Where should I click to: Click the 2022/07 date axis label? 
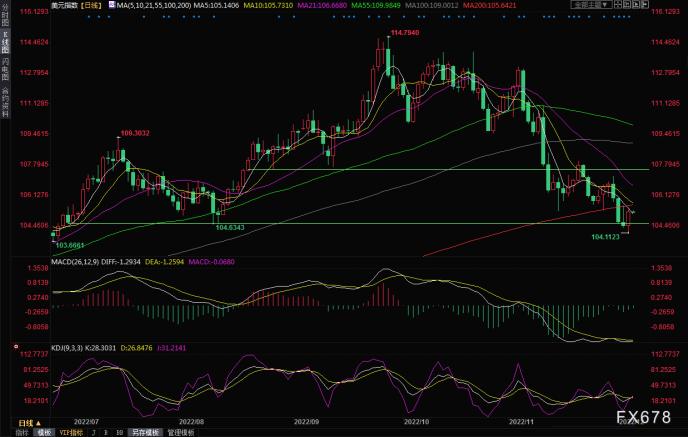[86, 422]
